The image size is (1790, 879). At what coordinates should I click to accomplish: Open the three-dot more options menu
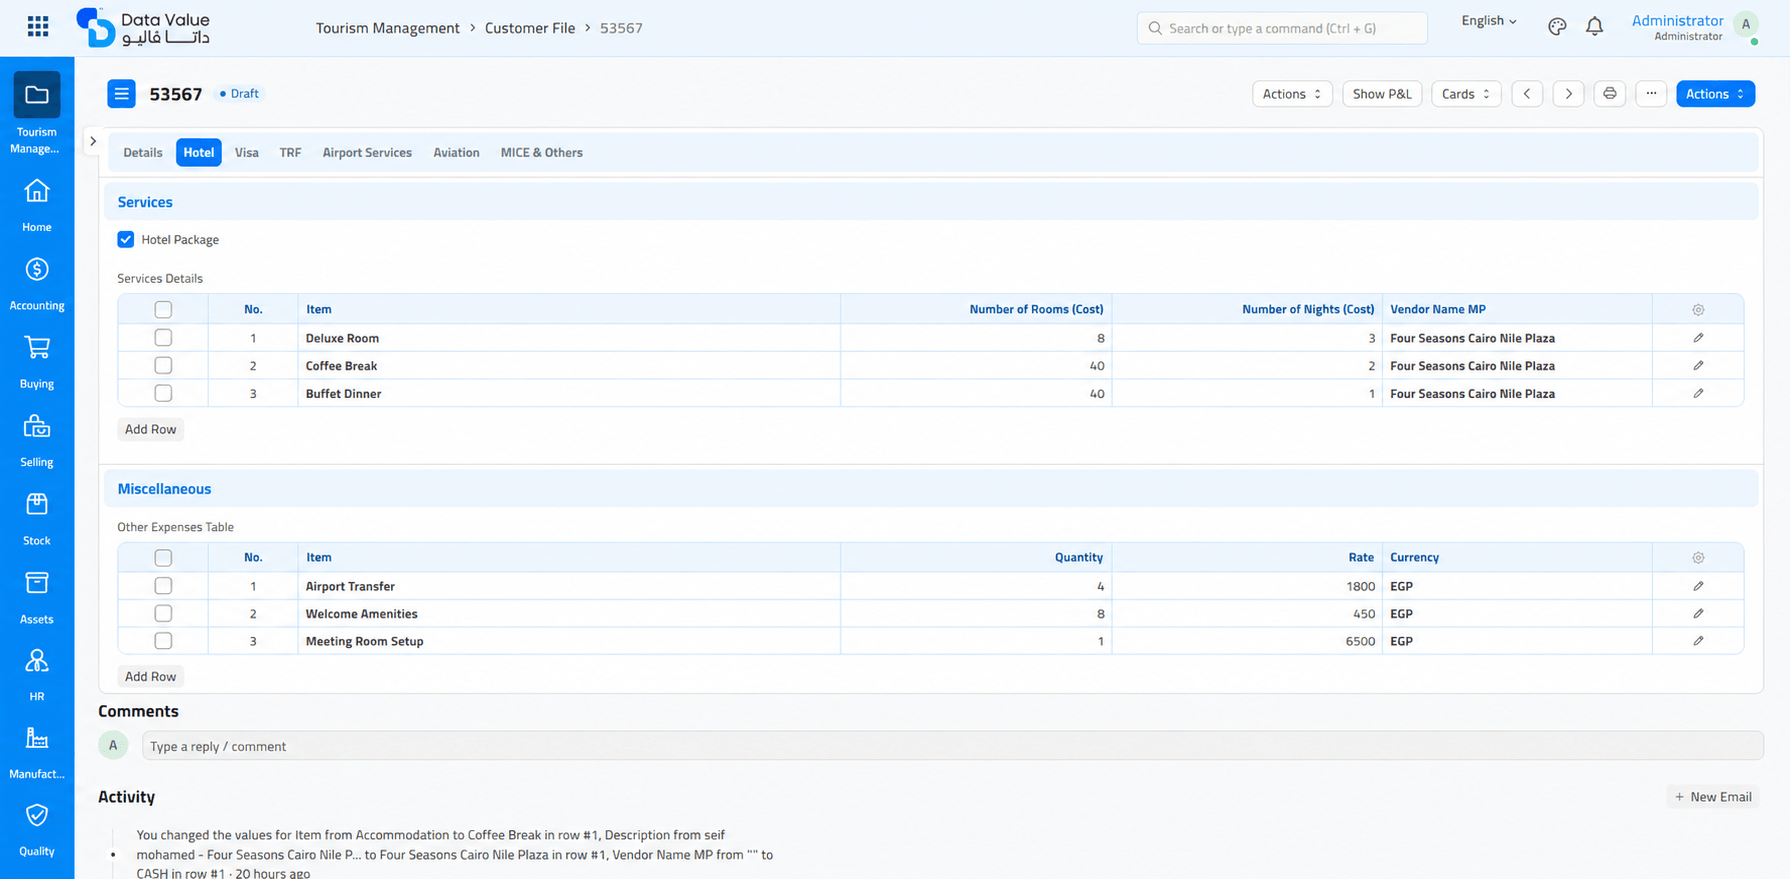[x=1651, y=94]
